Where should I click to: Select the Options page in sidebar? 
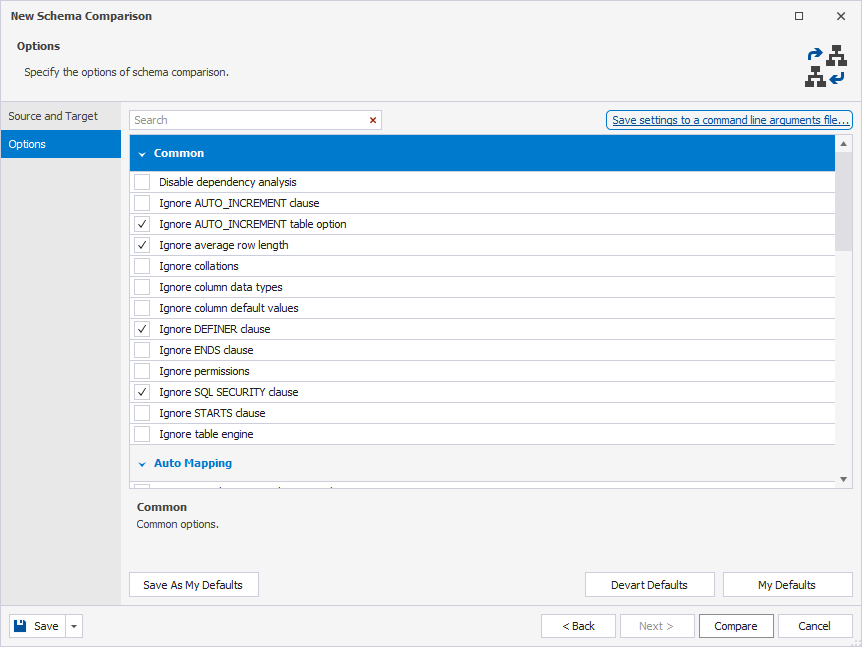click(x=60, y=144)
